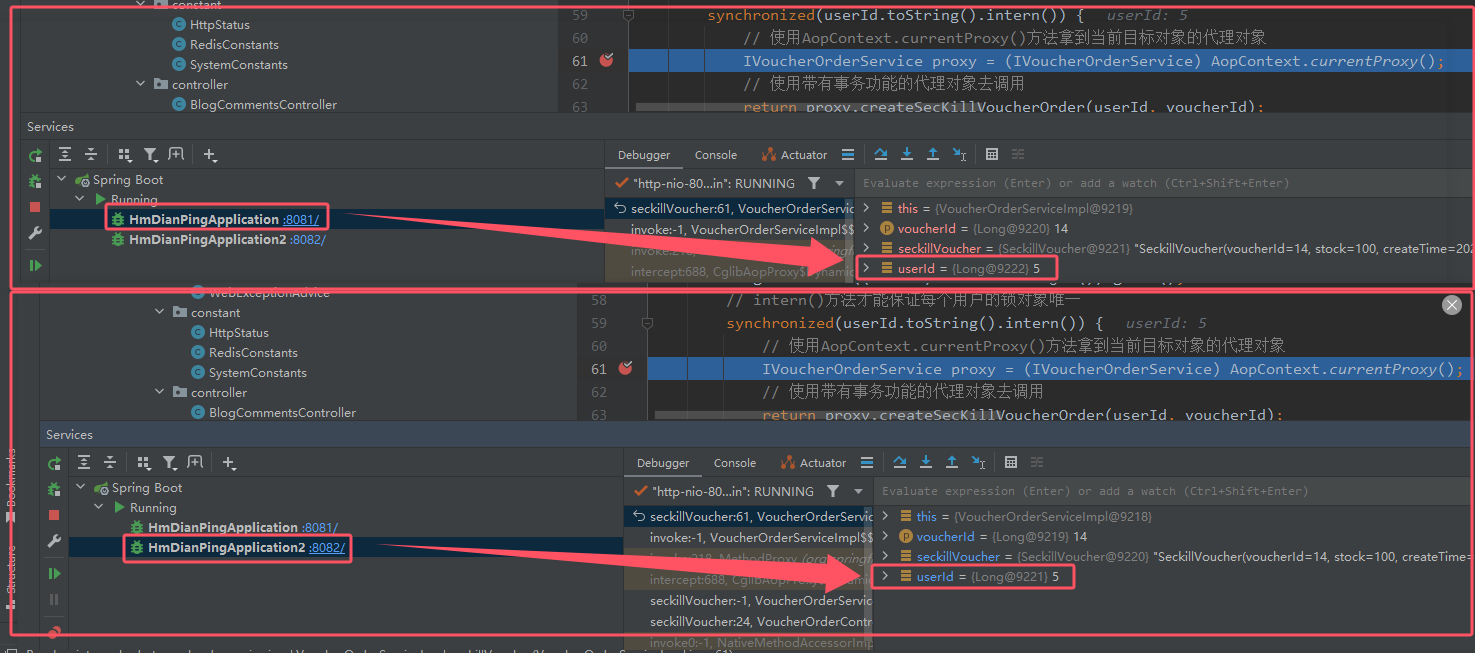
Task: Stop the running service in upper Services panel
Action: click(35, 207)
